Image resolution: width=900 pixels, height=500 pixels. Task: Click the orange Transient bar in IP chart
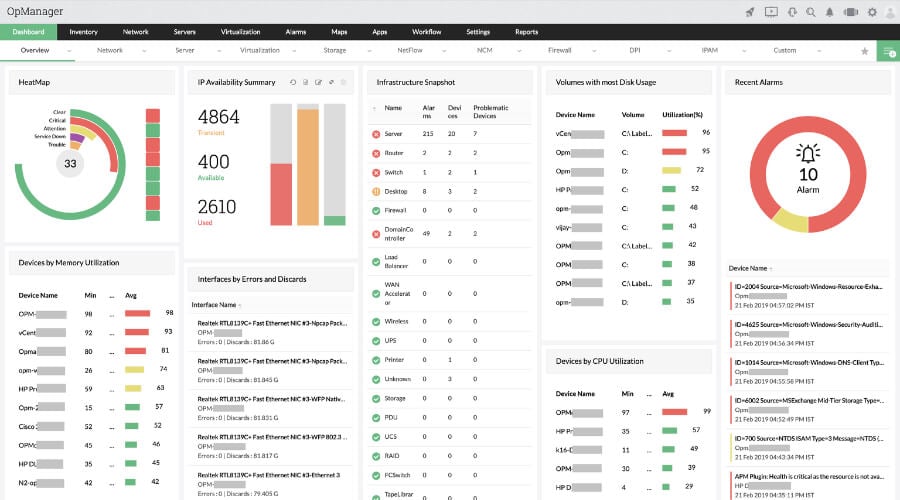(x=308, y=167)
